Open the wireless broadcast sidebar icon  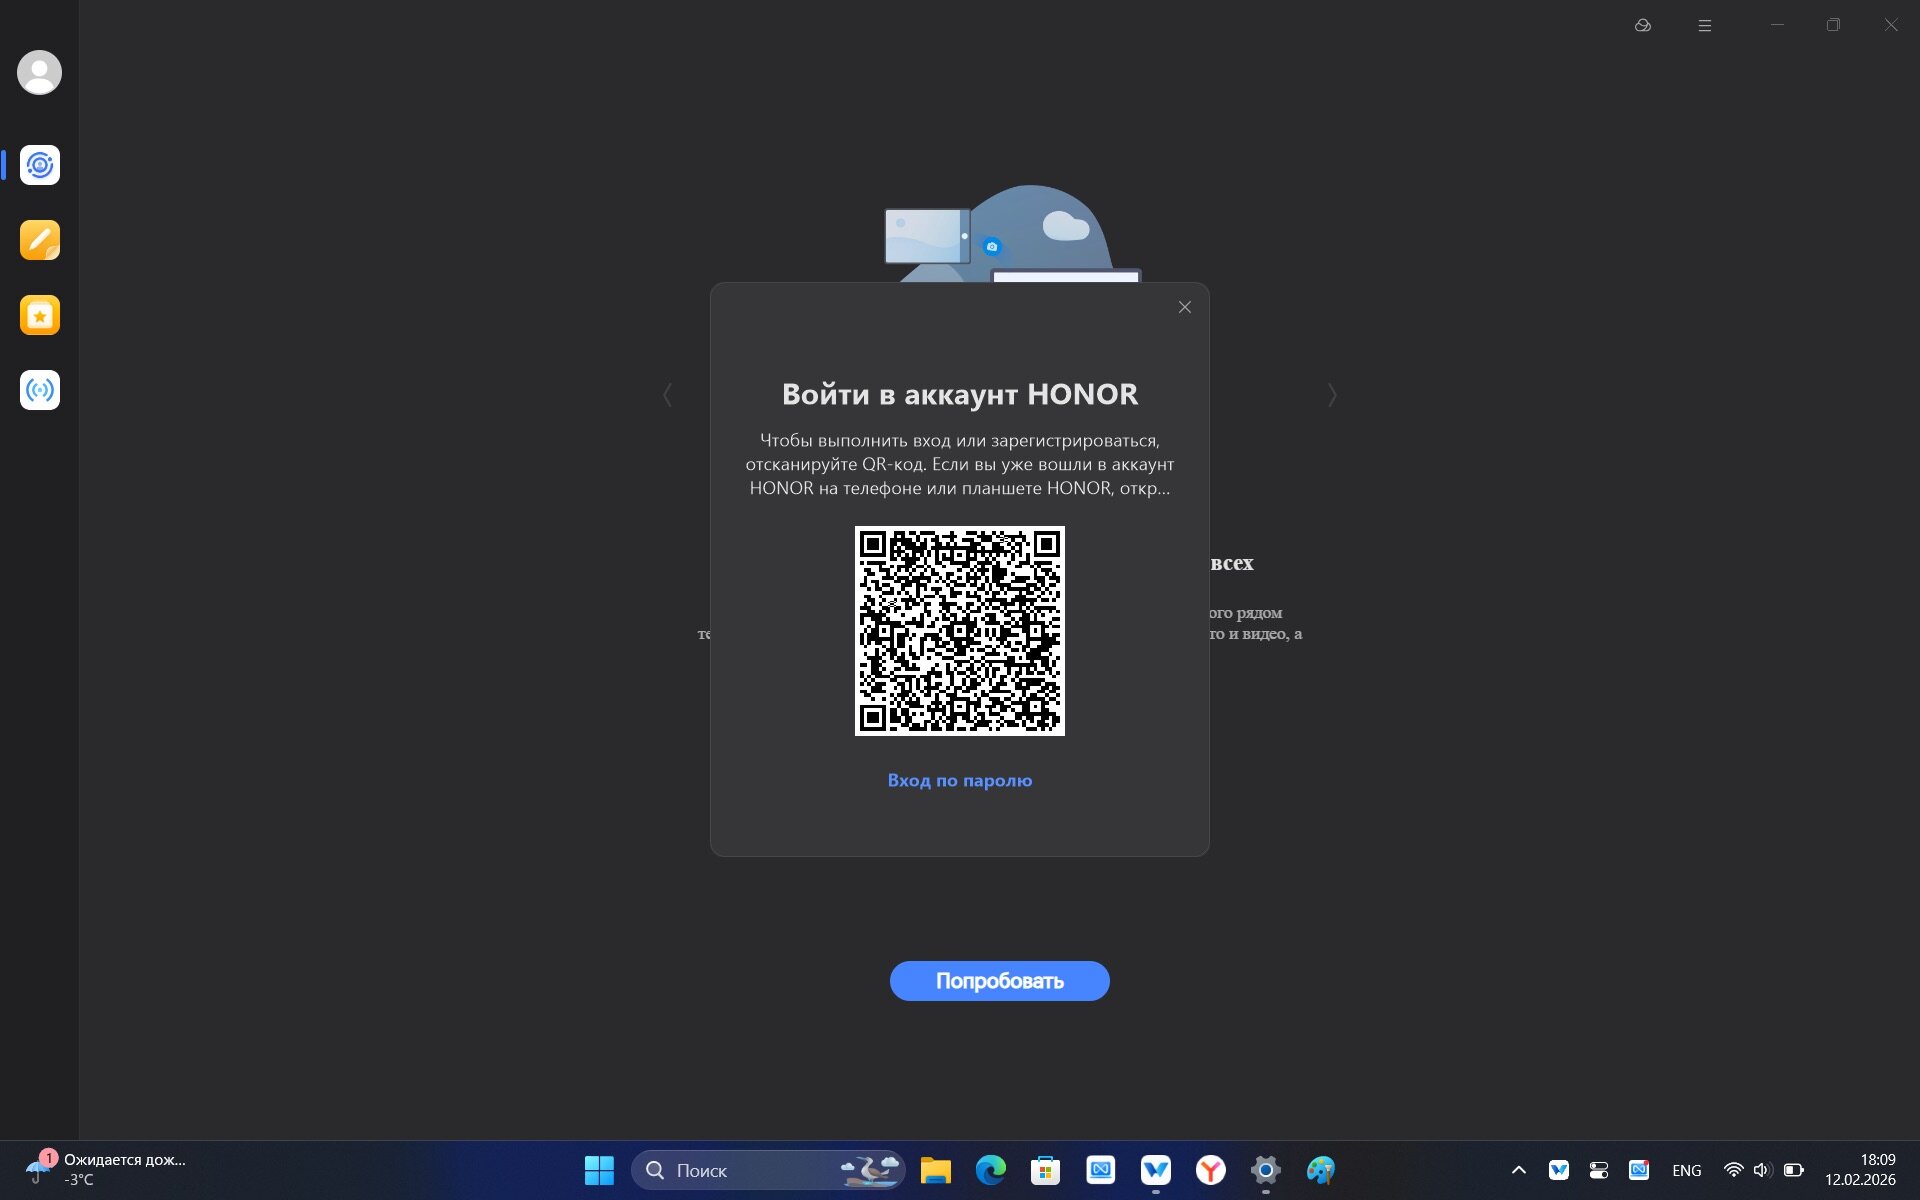[x=40, y=390]
